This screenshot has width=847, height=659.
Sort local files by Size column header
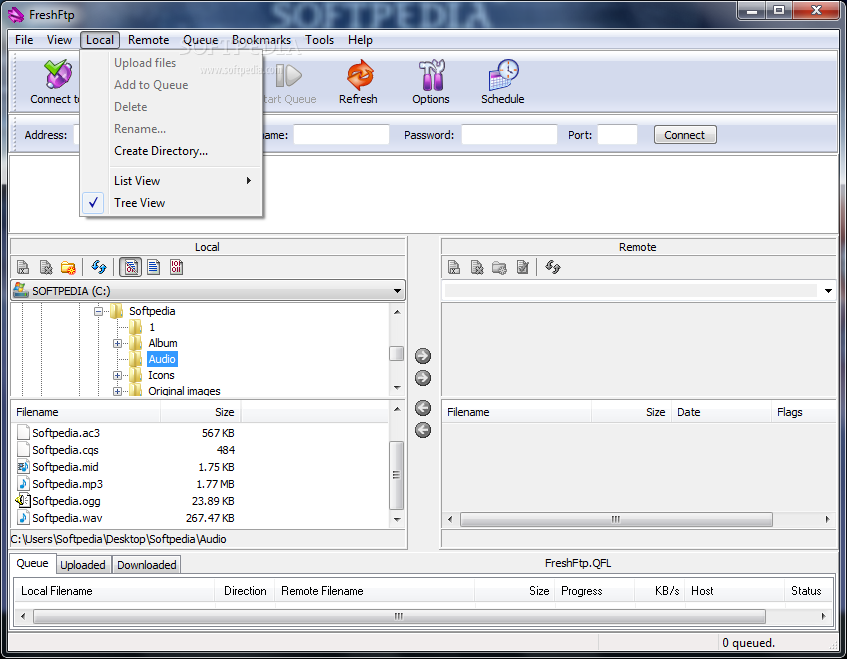[201, 412]
